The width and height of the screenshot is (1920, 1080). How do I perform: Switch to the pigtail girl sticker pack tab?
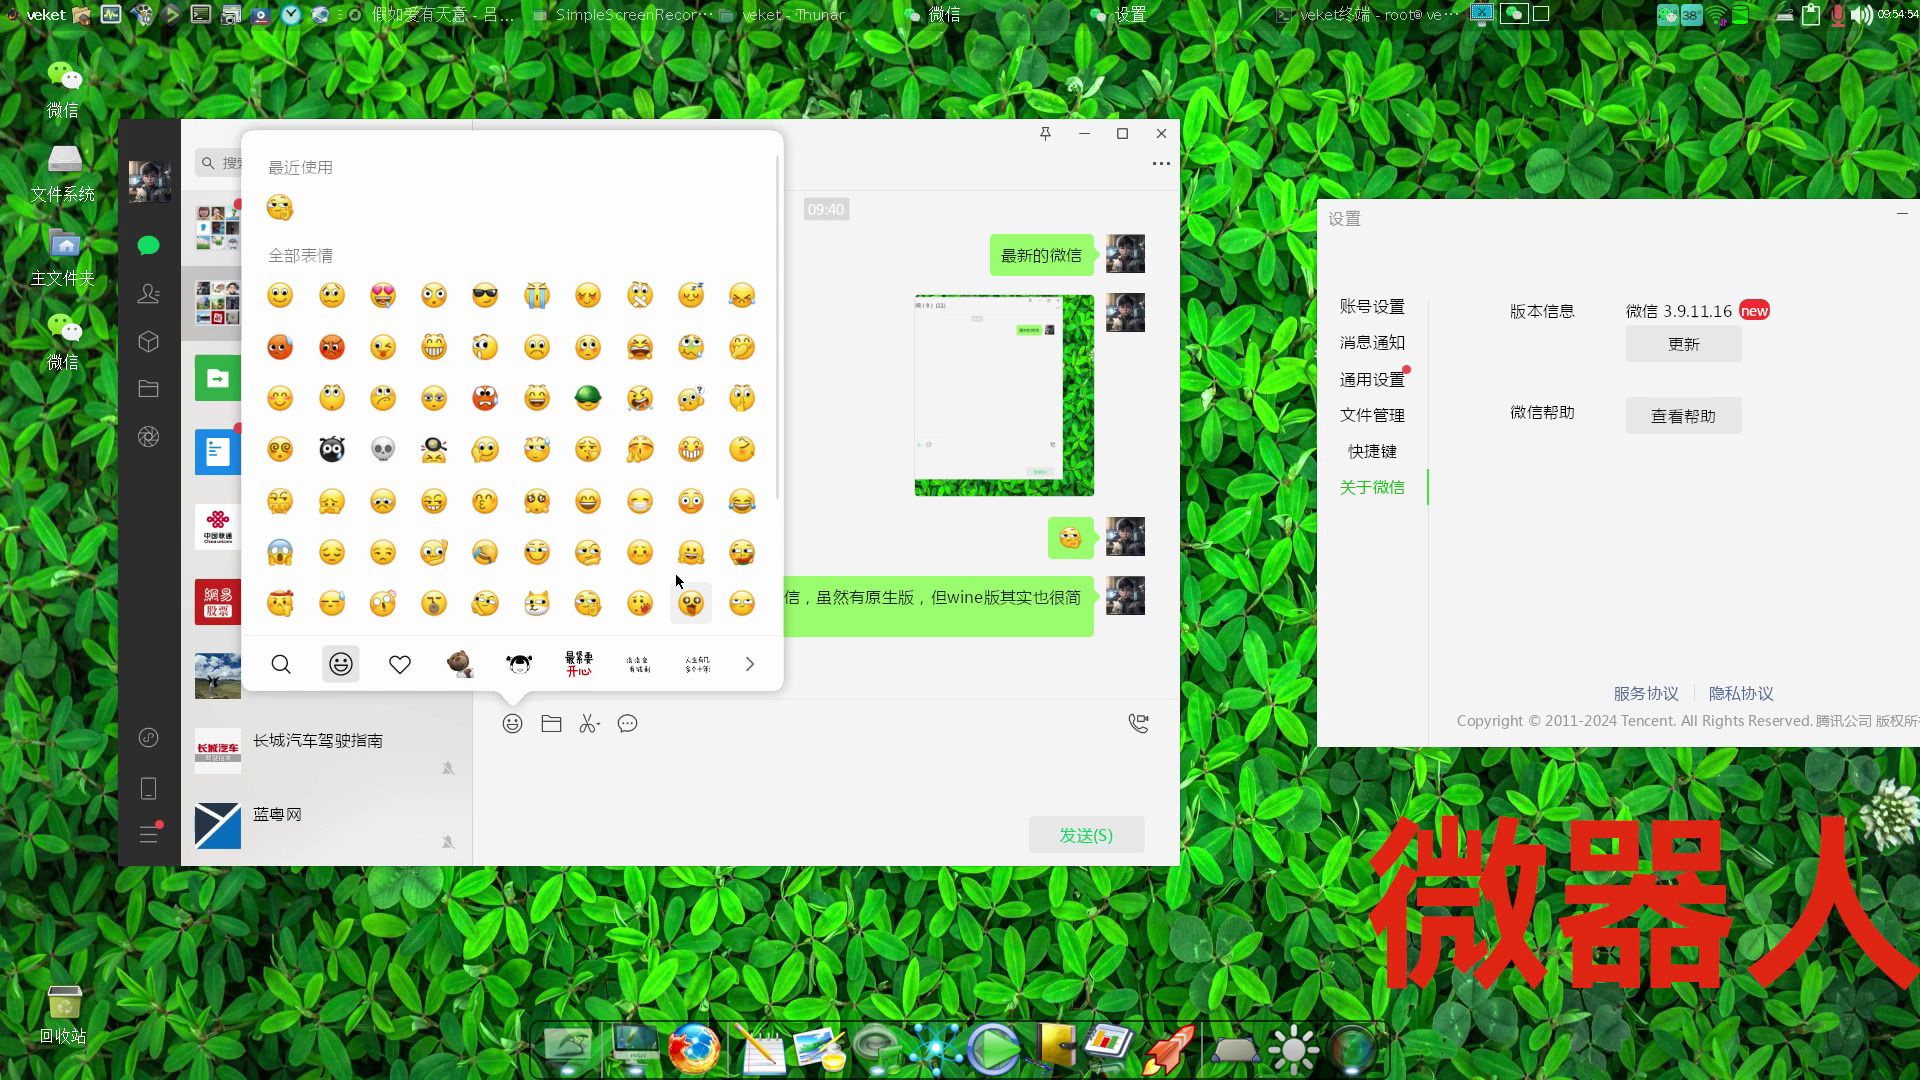(519, 664)
